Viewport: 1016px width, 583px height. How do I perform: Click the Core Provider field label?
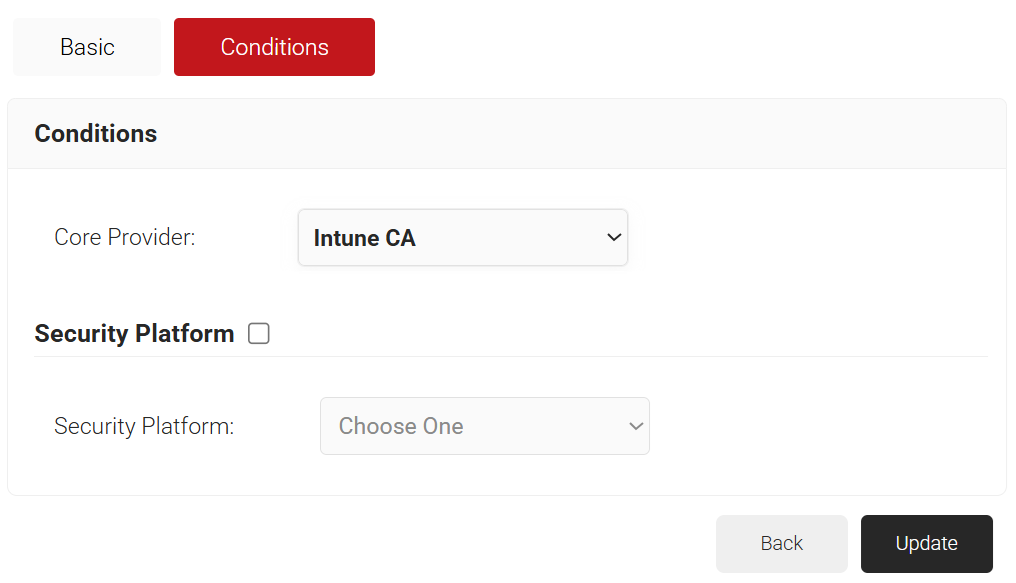click(x=125, y=238)
